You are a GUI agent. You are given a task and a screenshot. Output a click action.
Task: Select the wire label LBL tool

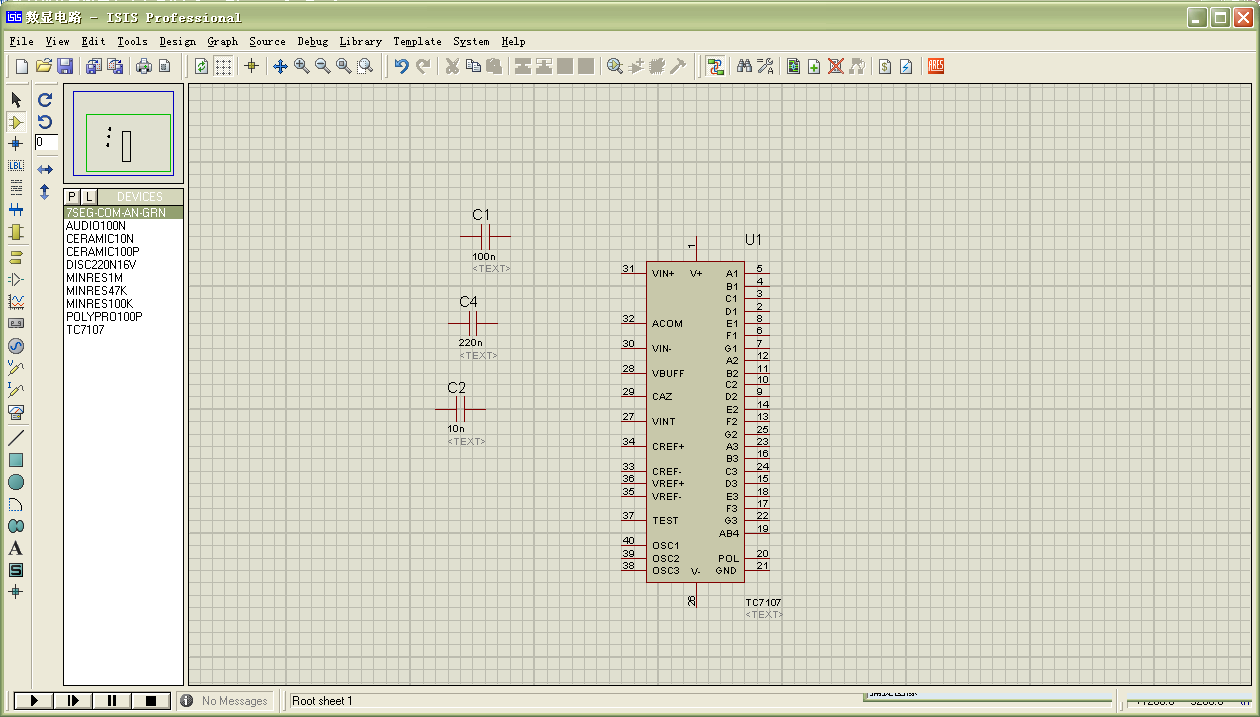tap(16, 166)
